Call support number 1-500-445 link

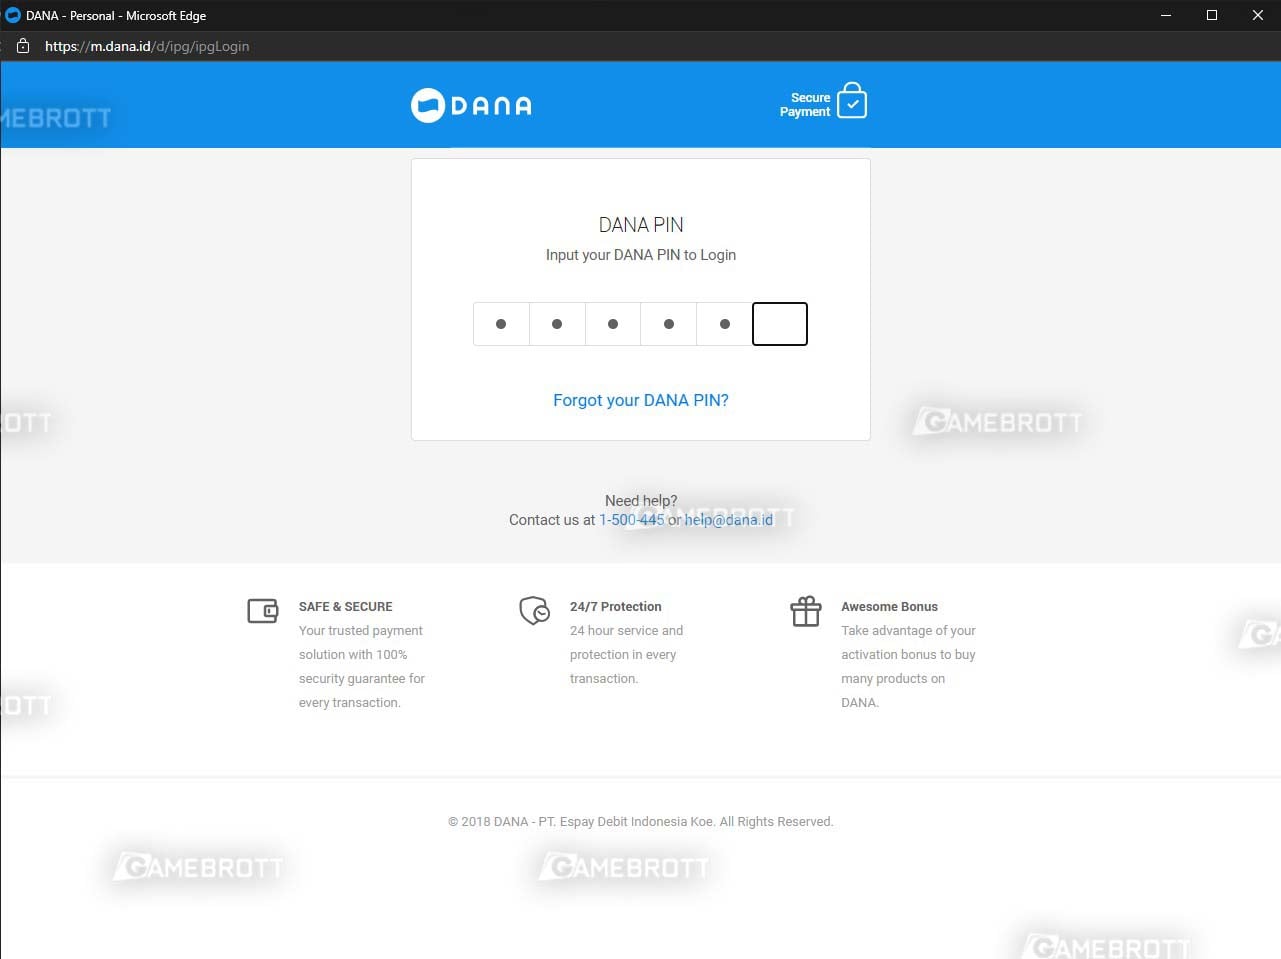click(631, 520)
